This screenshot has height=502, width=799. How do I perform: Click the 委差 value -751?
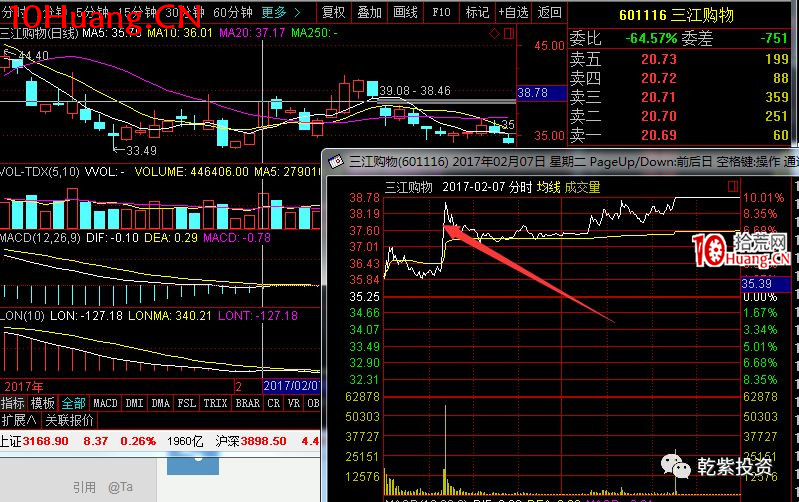[774, 38]
